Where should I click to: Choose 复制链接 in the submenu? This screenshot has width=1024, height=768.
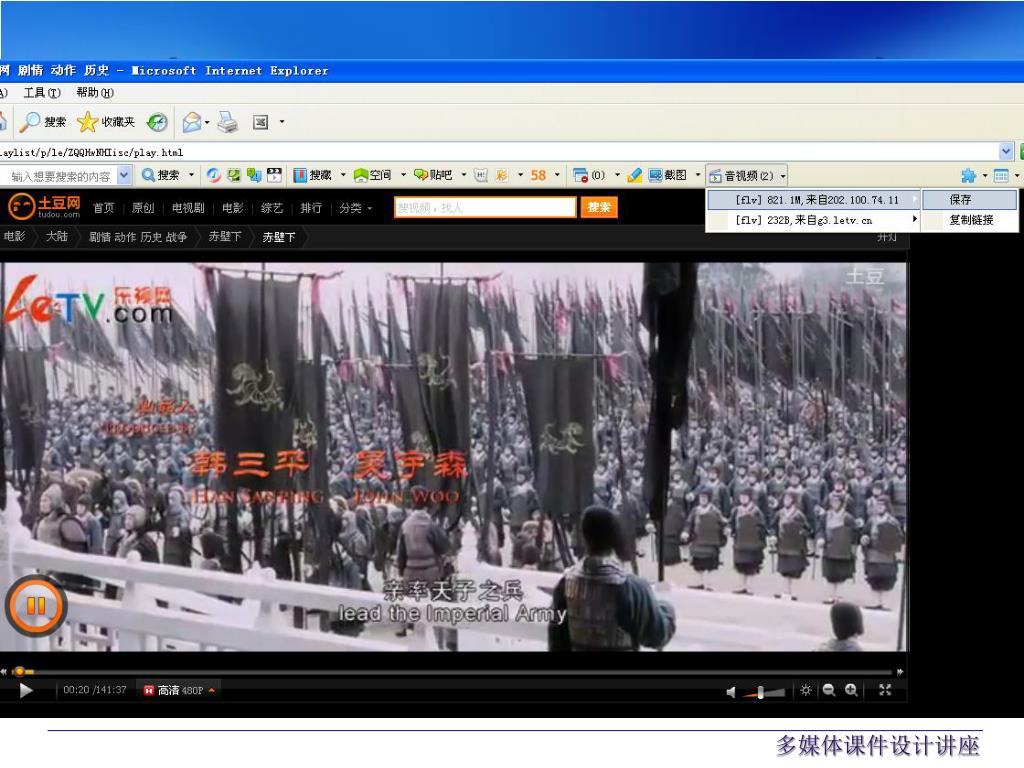[970, 220]
